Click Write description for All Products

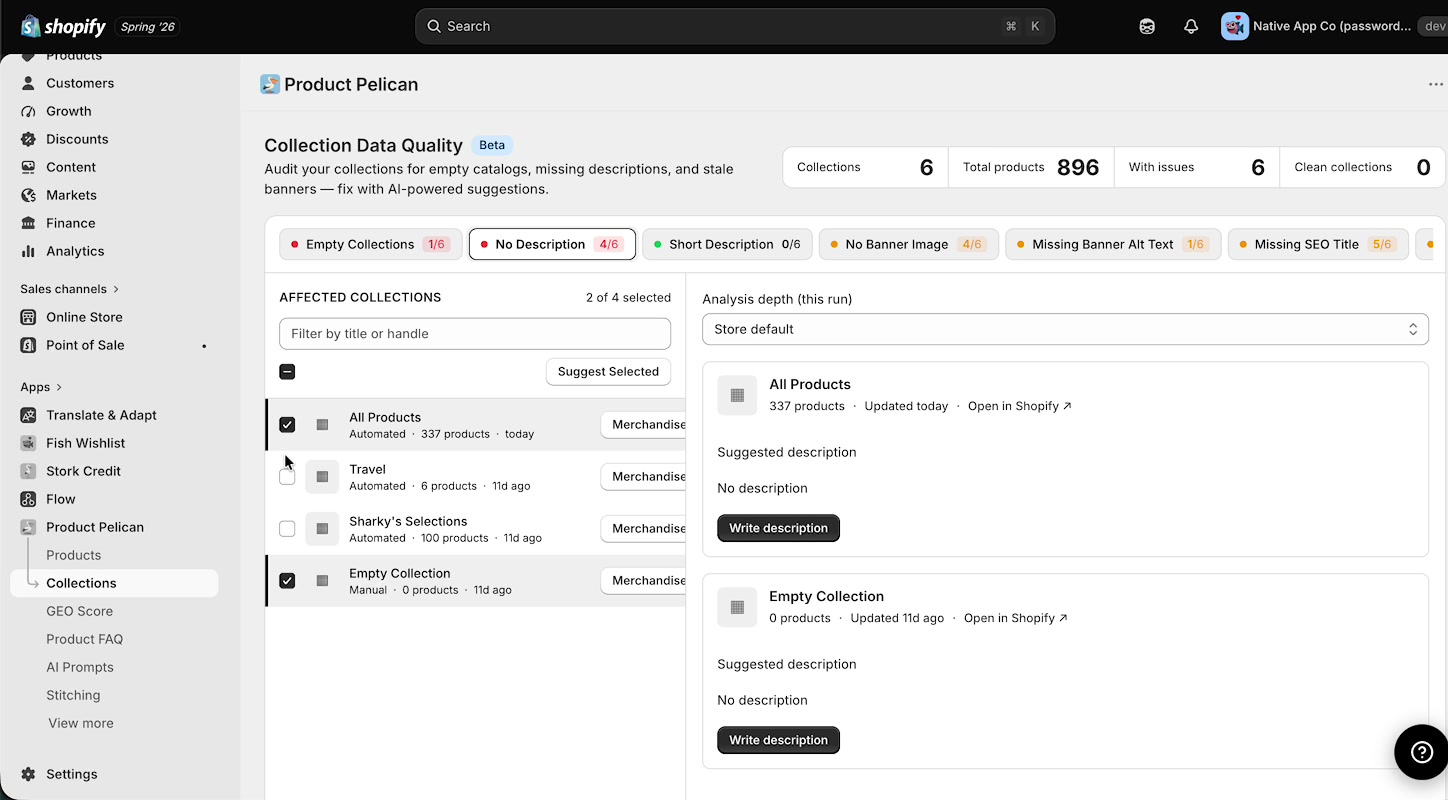[778, 528]
